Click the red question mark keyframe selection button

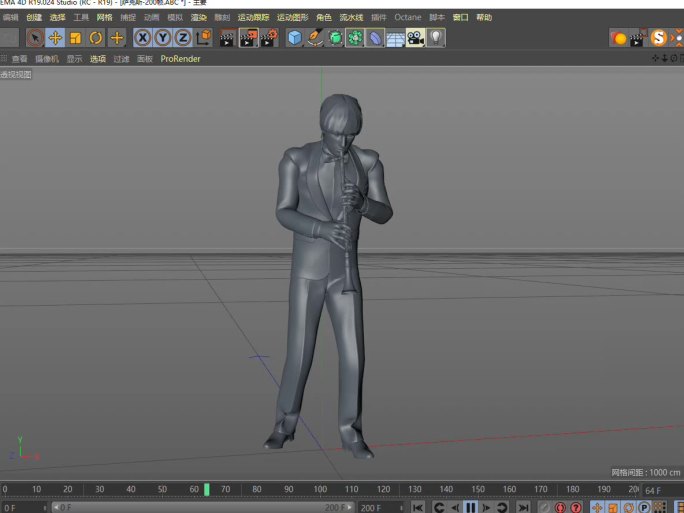click(x=576, y=507)
